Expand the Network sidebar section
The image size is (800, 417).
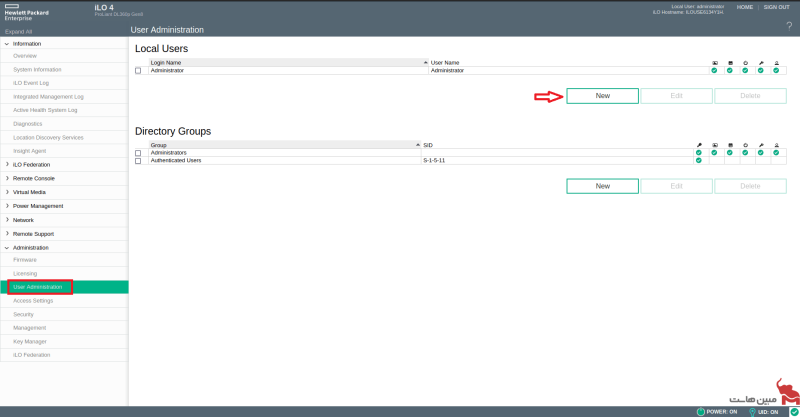7,219
